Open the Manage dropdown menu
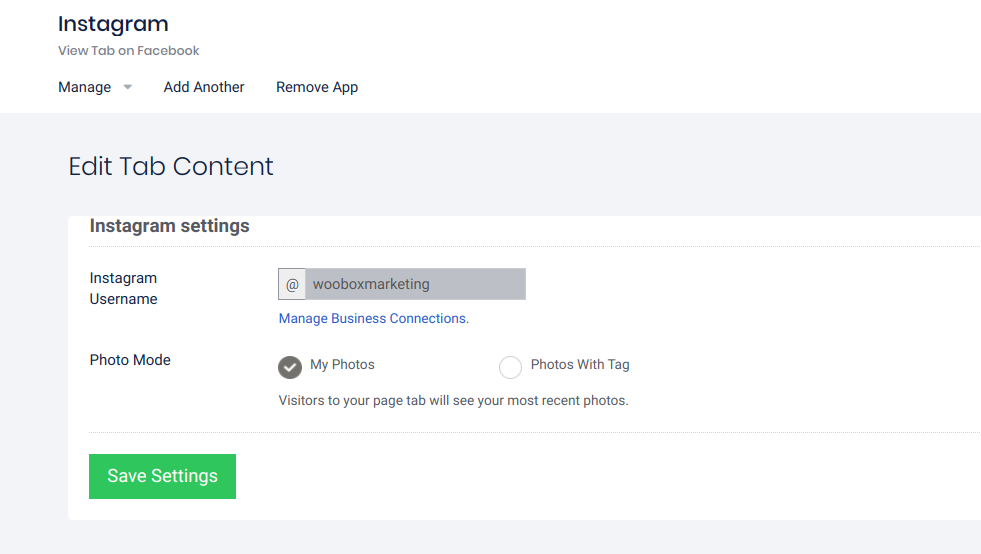 click(x=85, y=87)
